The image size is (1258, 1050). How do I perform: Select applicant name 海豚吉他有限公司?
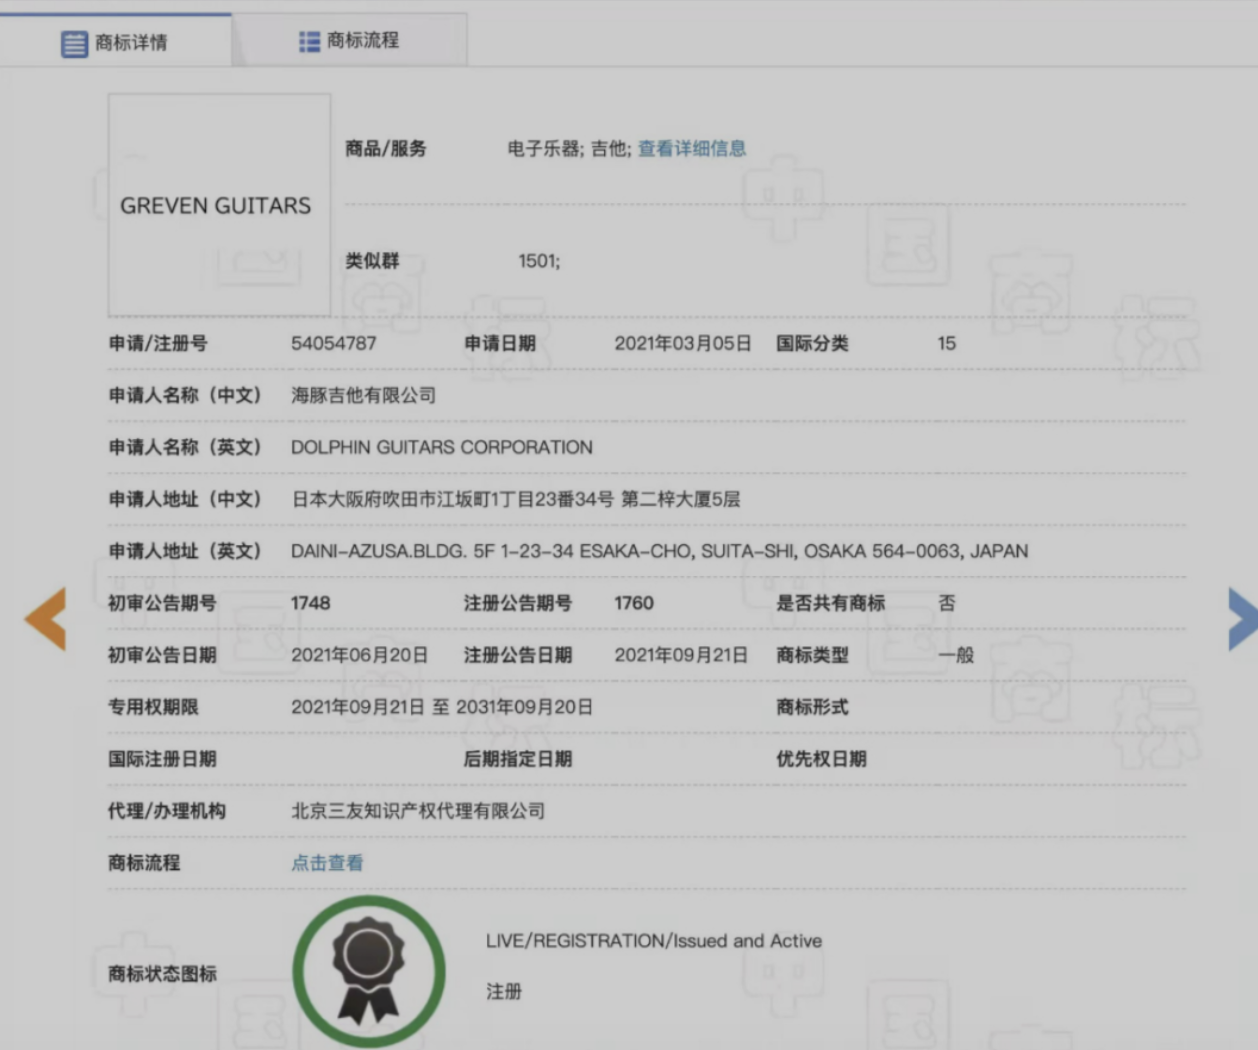(x=364, y=396)
